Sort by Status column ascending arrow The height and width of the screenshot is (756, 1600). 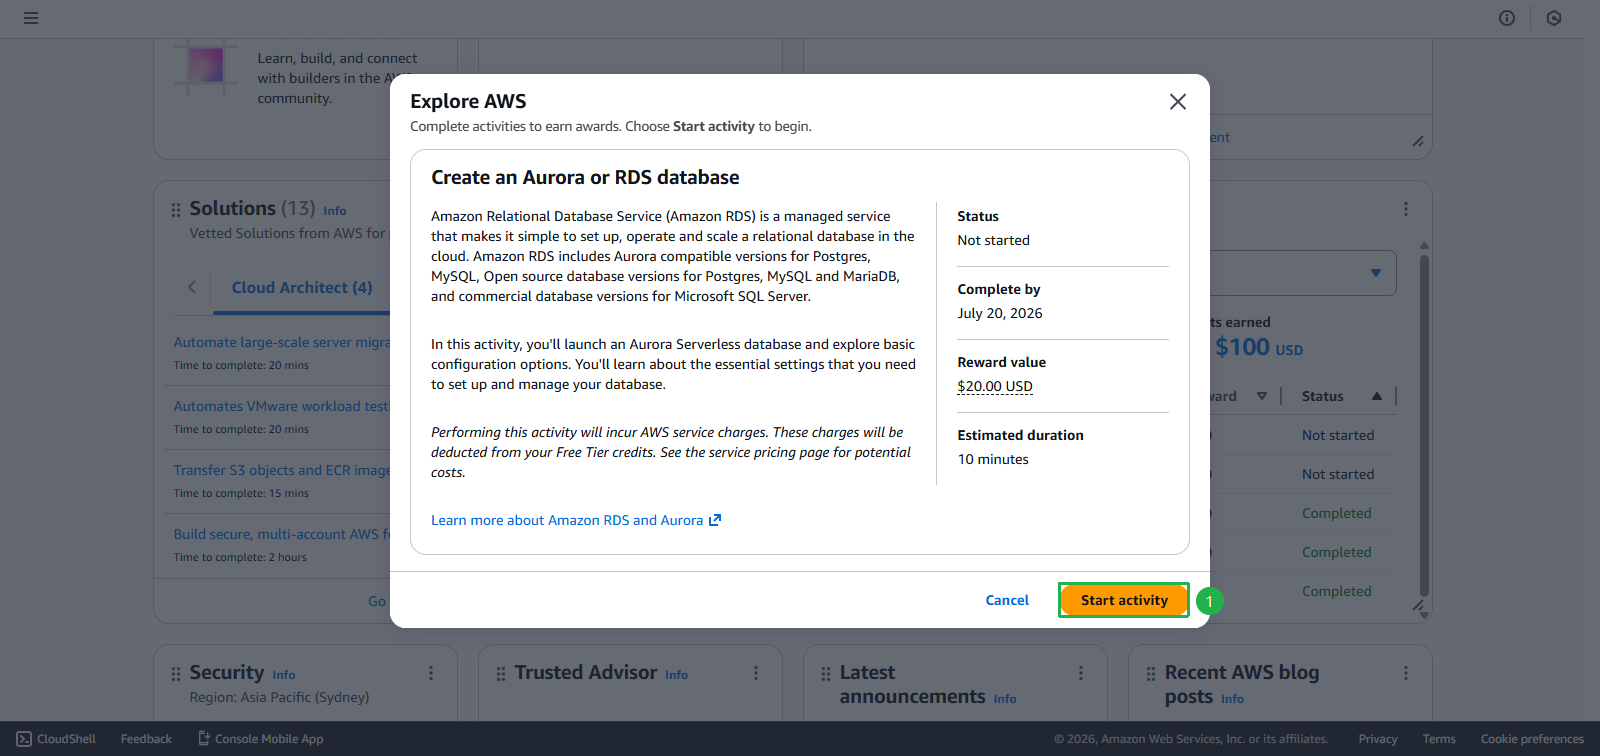tap(1377, 396)
